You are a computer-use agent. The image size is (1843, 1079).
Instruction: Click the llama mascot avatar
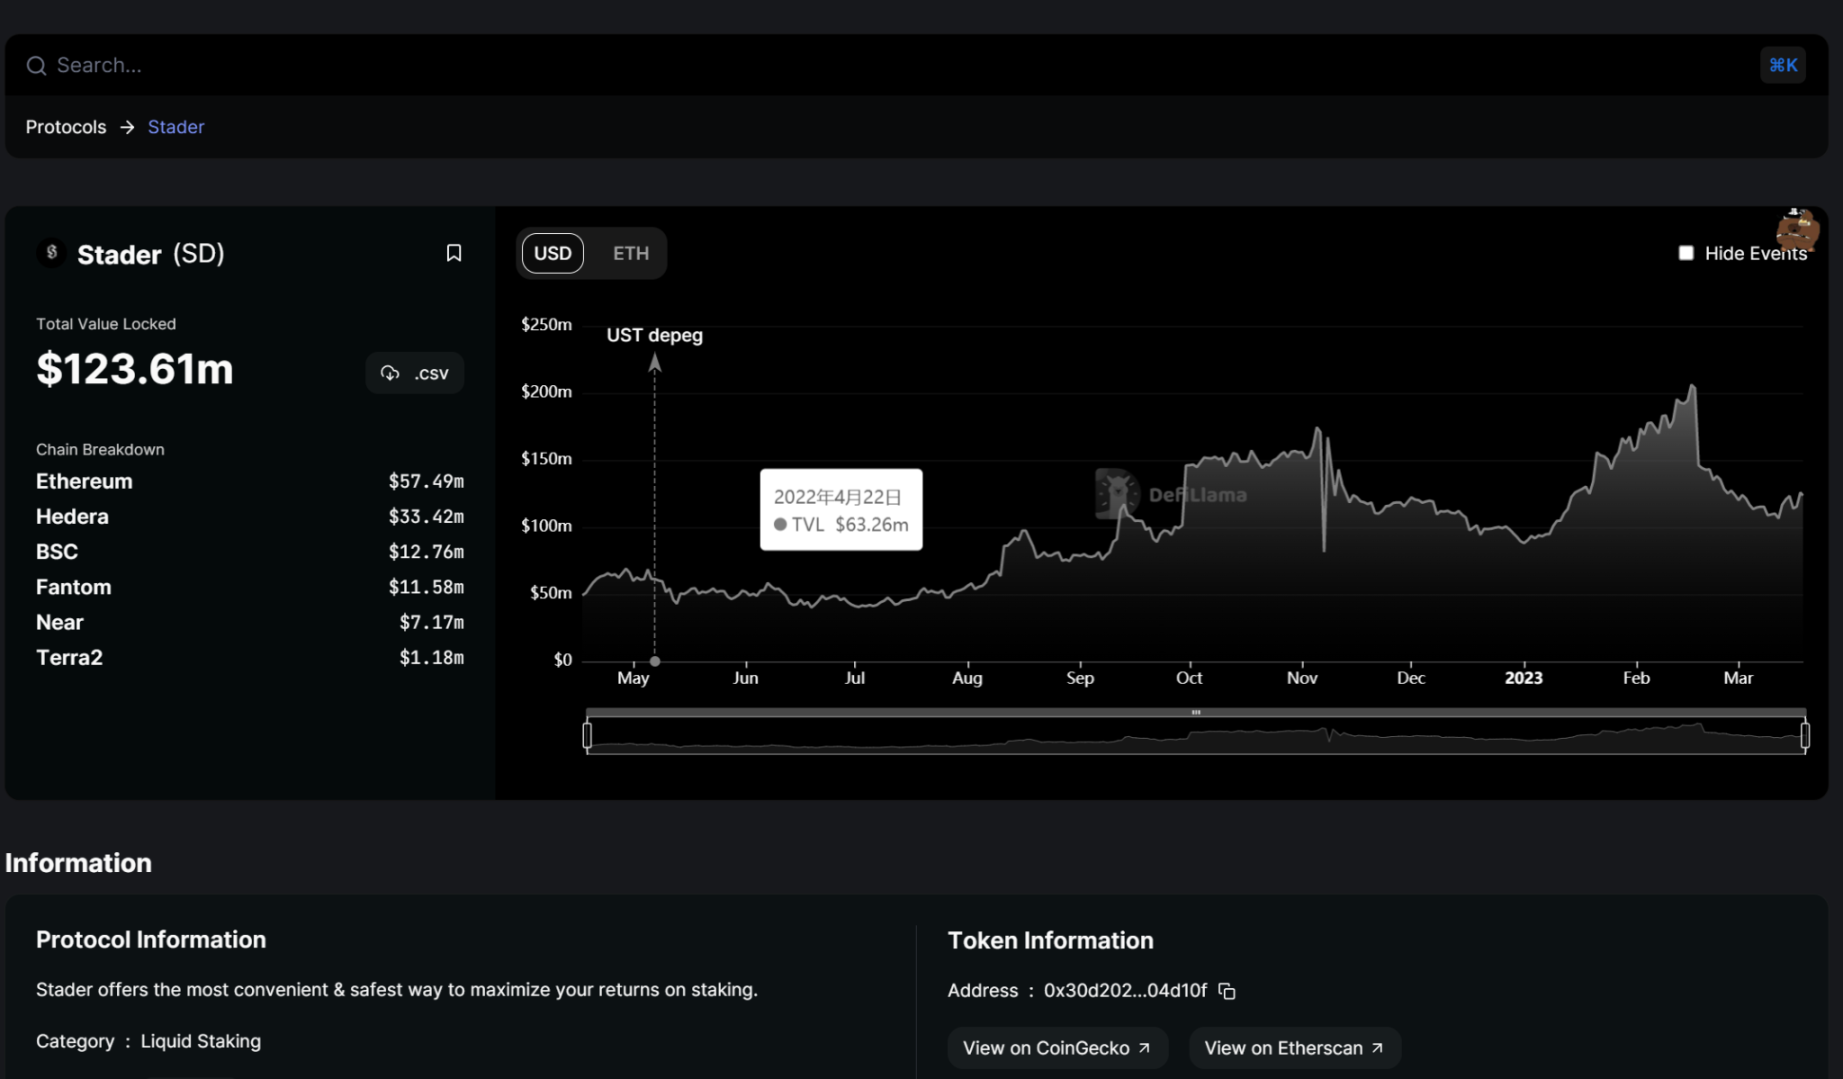point(1796,229)
